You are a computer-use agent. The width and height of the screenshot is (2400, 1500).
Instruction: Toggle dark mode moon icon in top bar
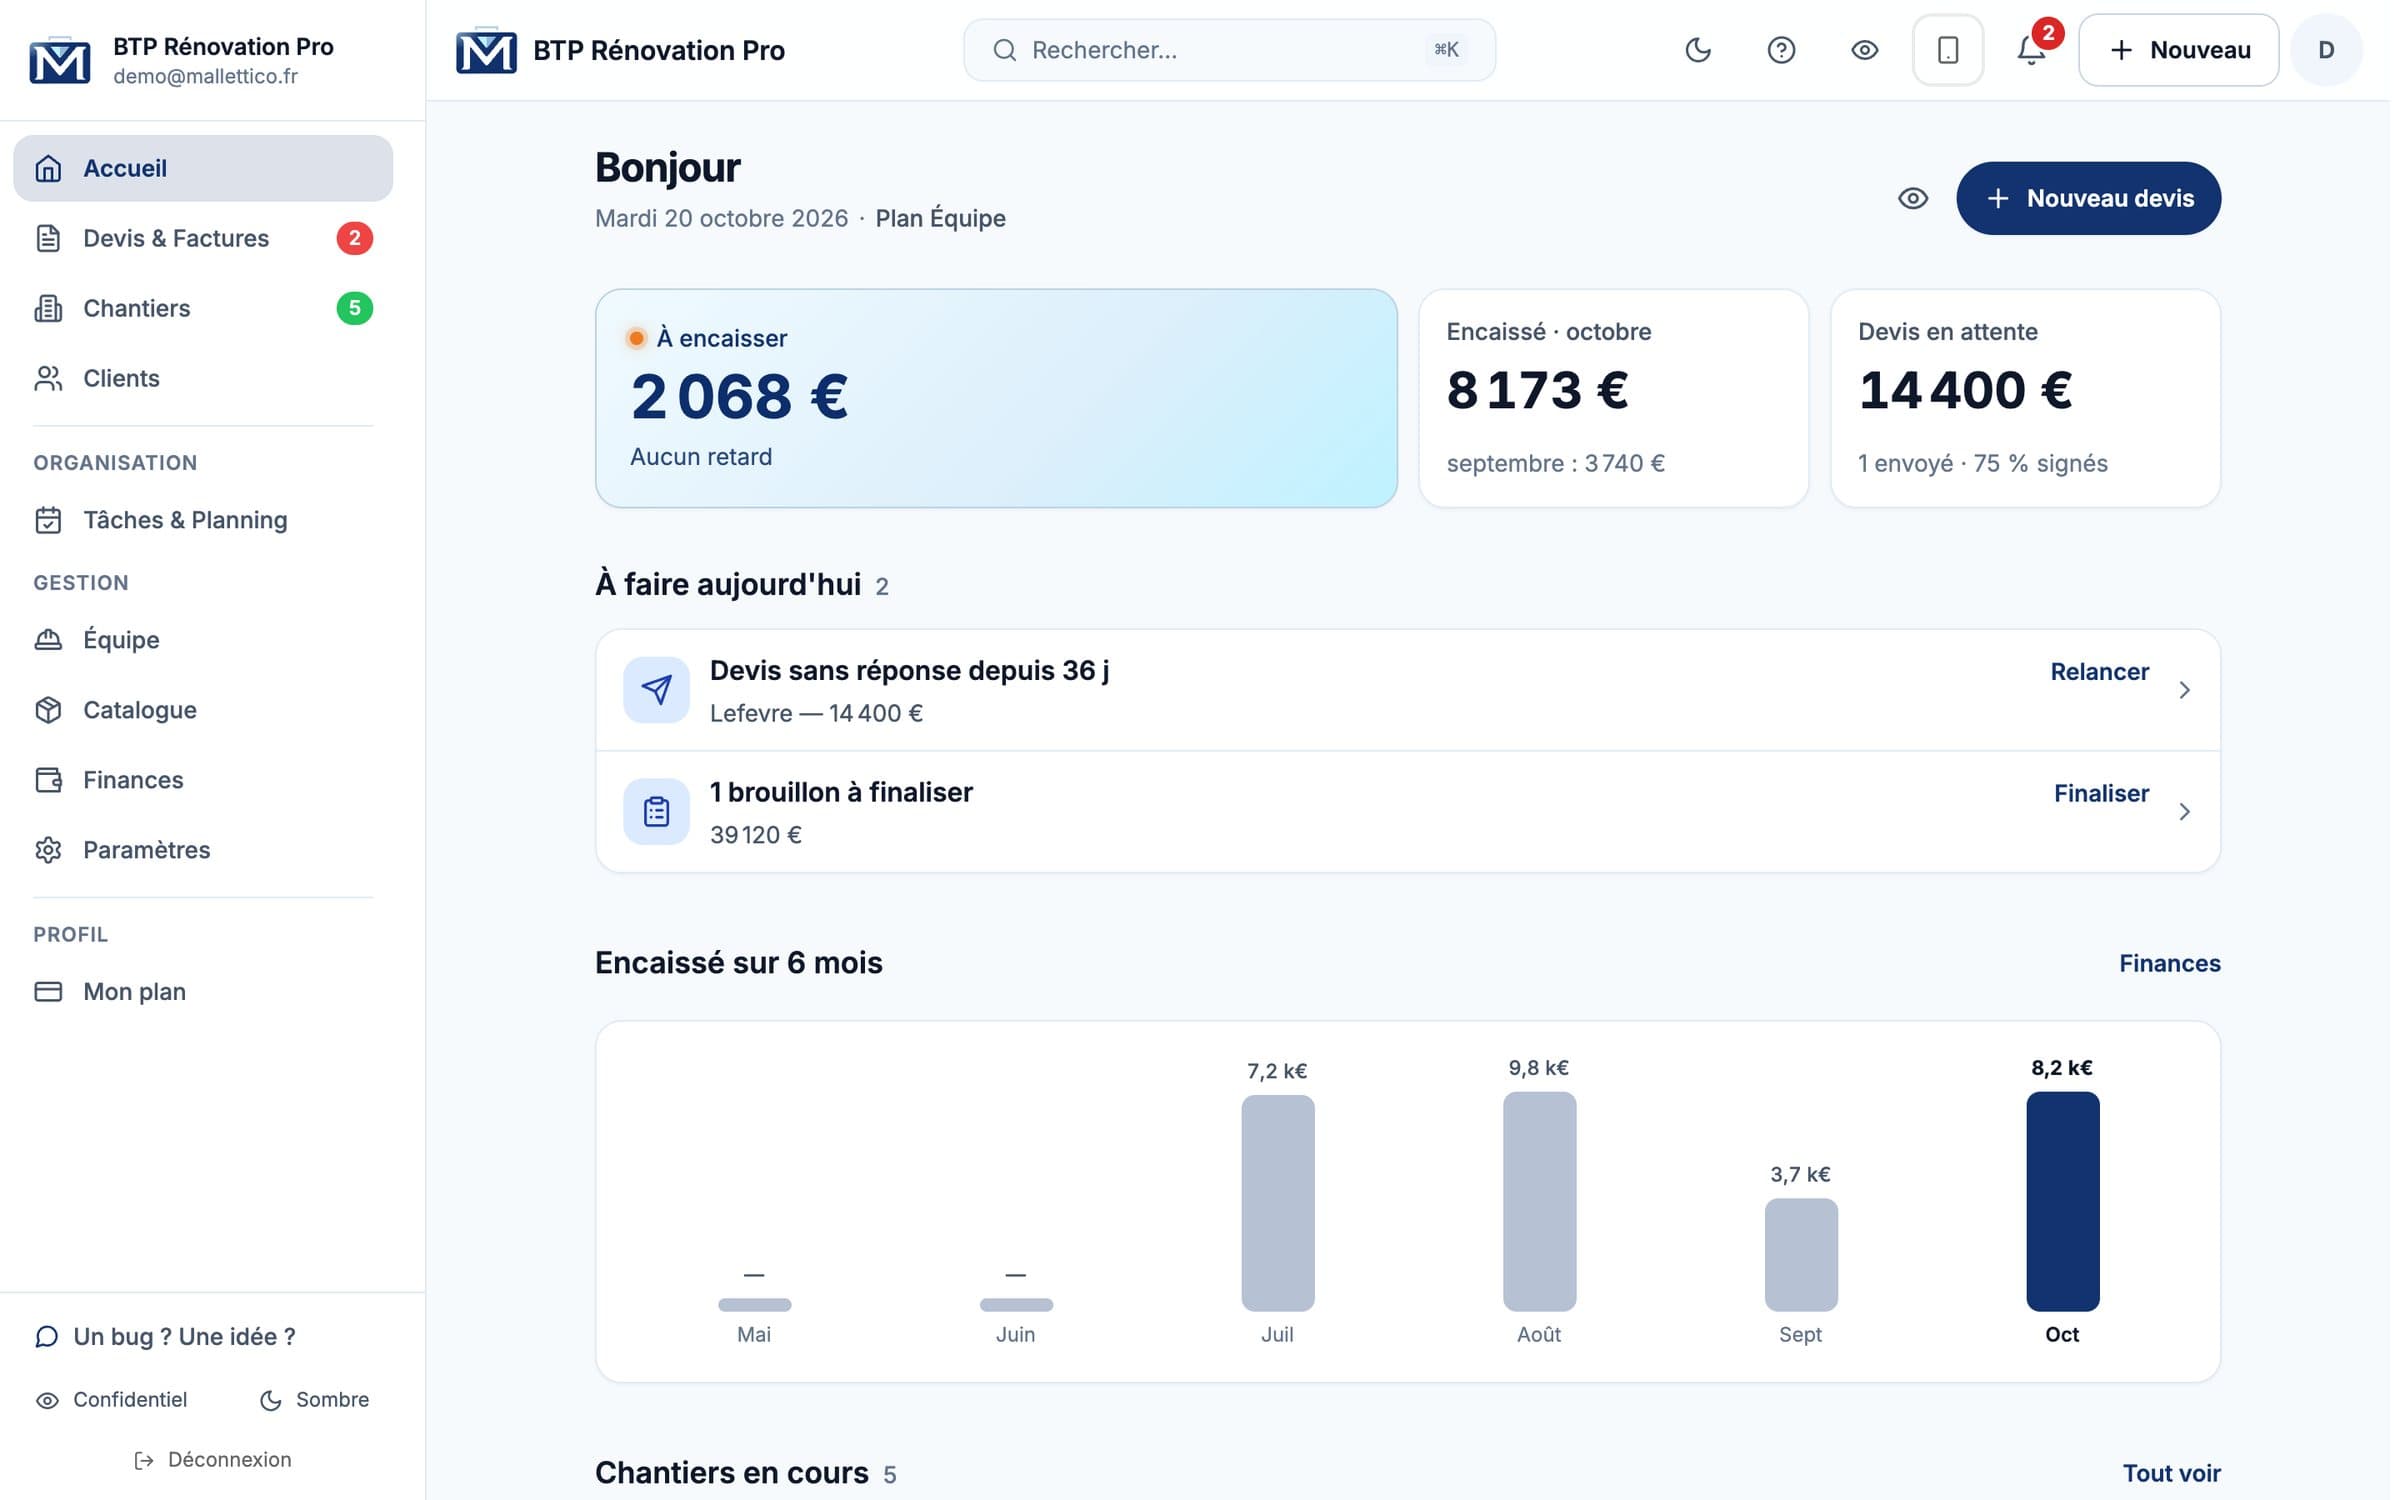tap(1697, 50)
